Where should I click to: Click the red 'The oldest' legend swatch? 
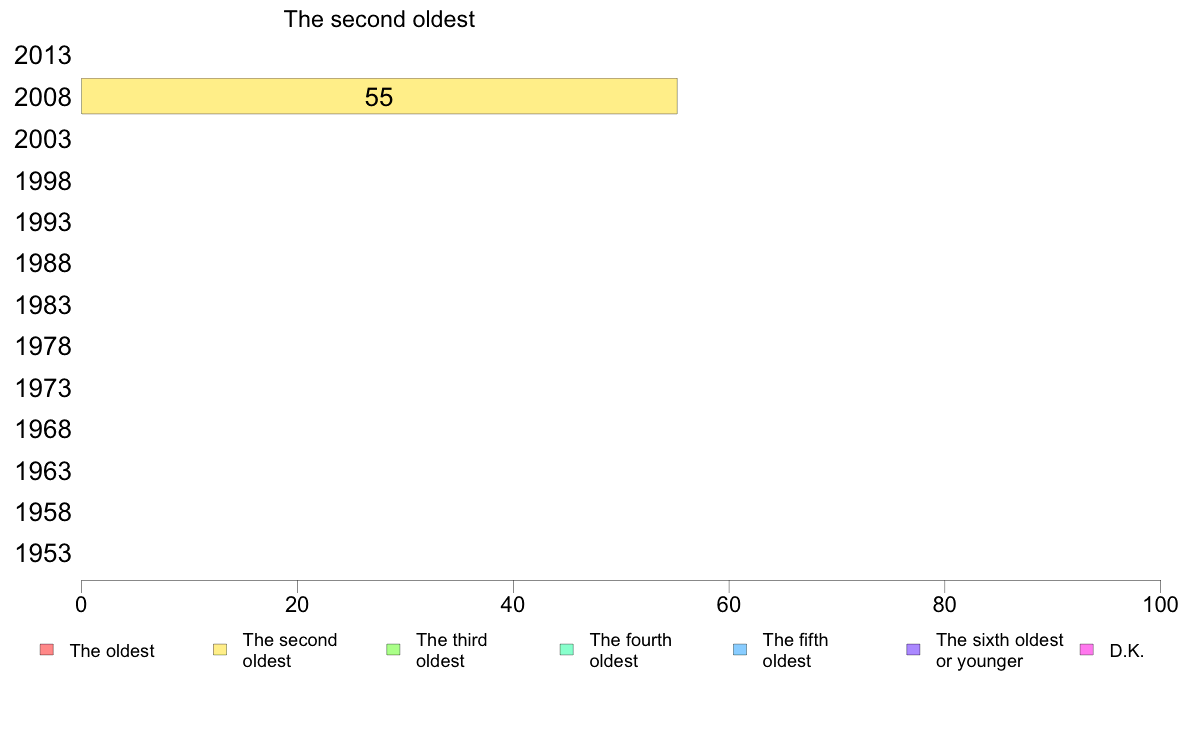pos(47,650)
